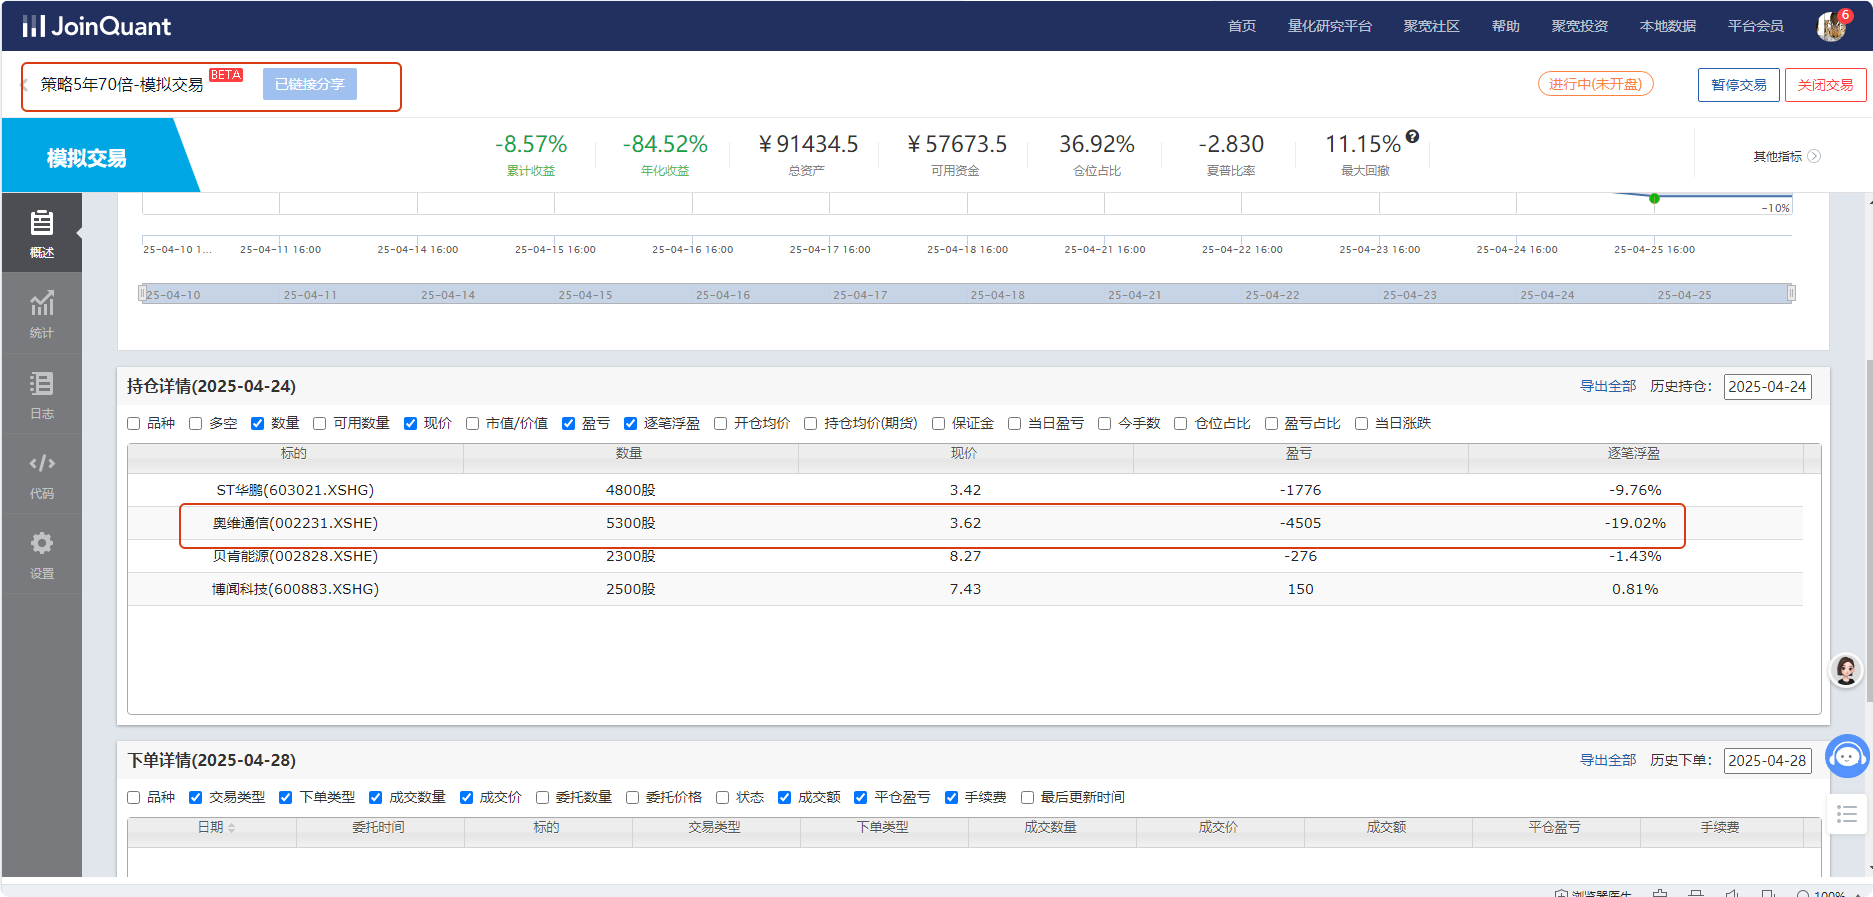Go to 首页 in the top navigation

(1242, 26)
